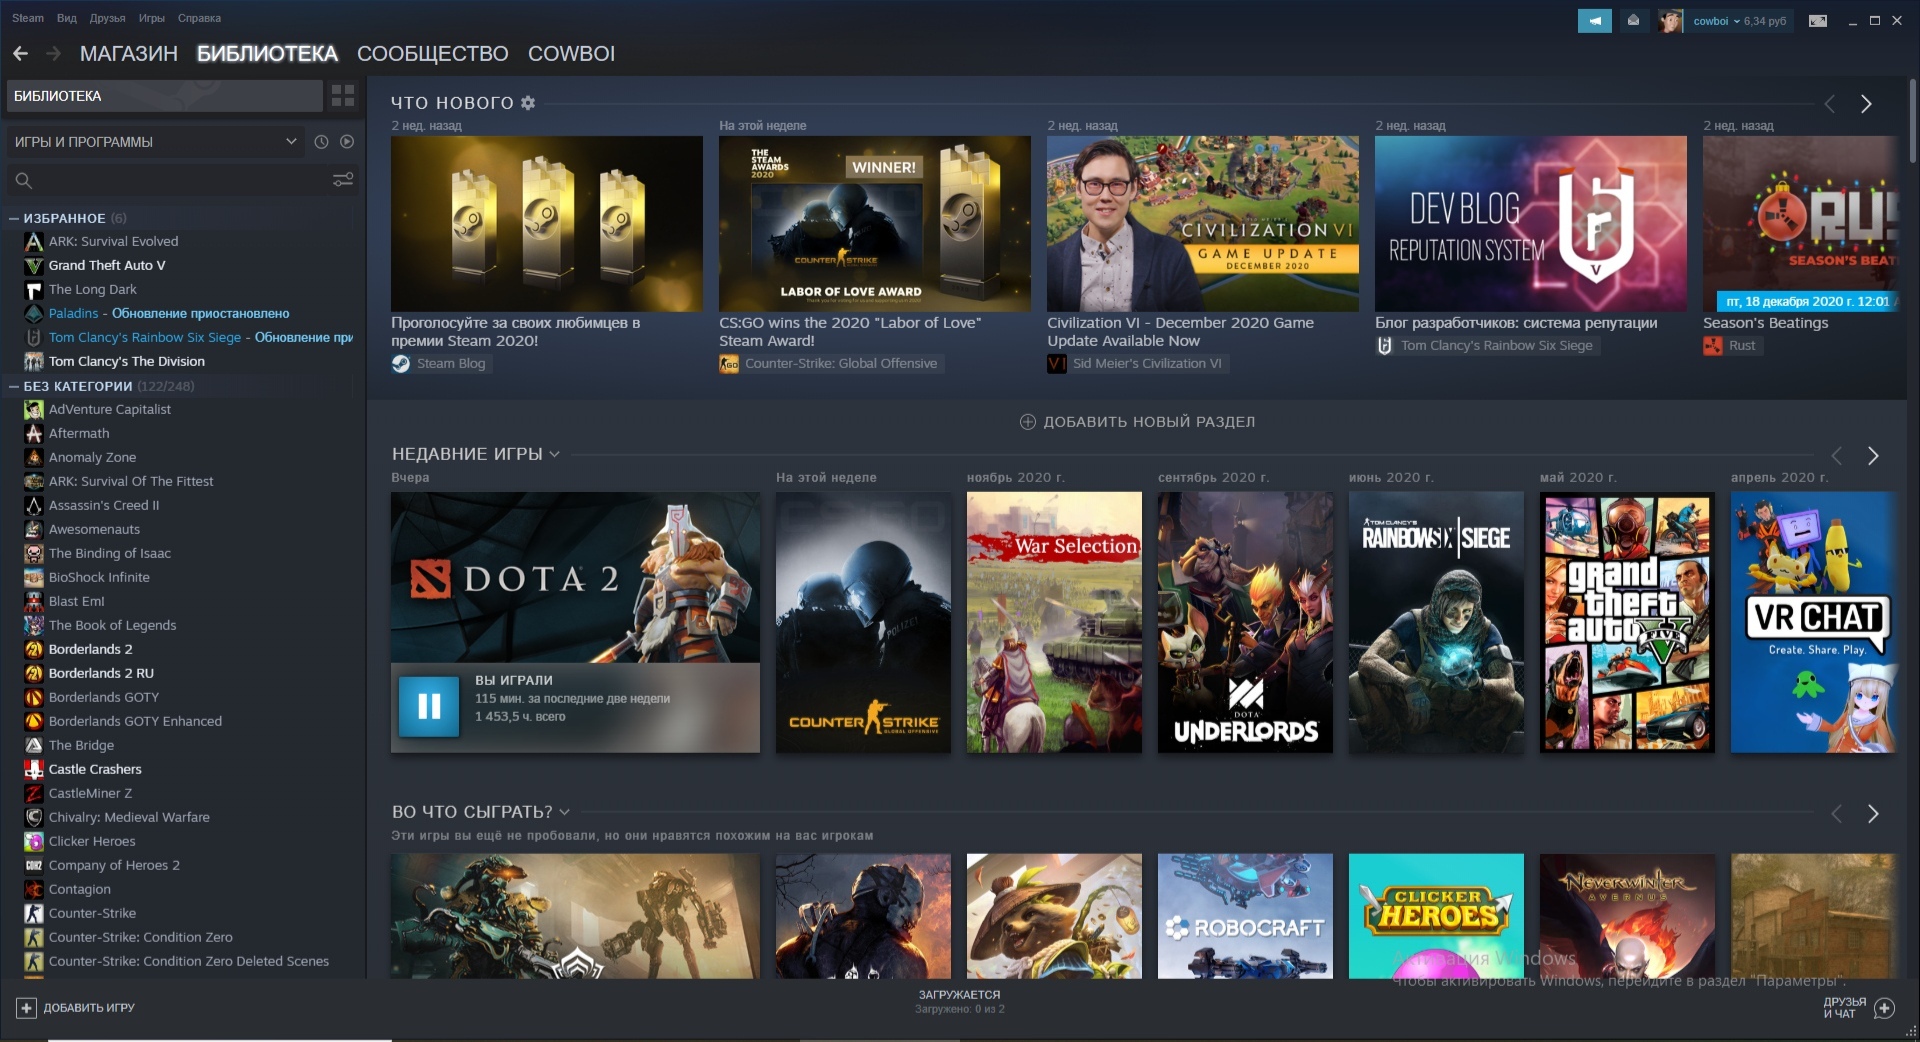Screen dimensions: 1920x1042
Task: Open the Друзья menu
Action: click(x=108, y=18)
